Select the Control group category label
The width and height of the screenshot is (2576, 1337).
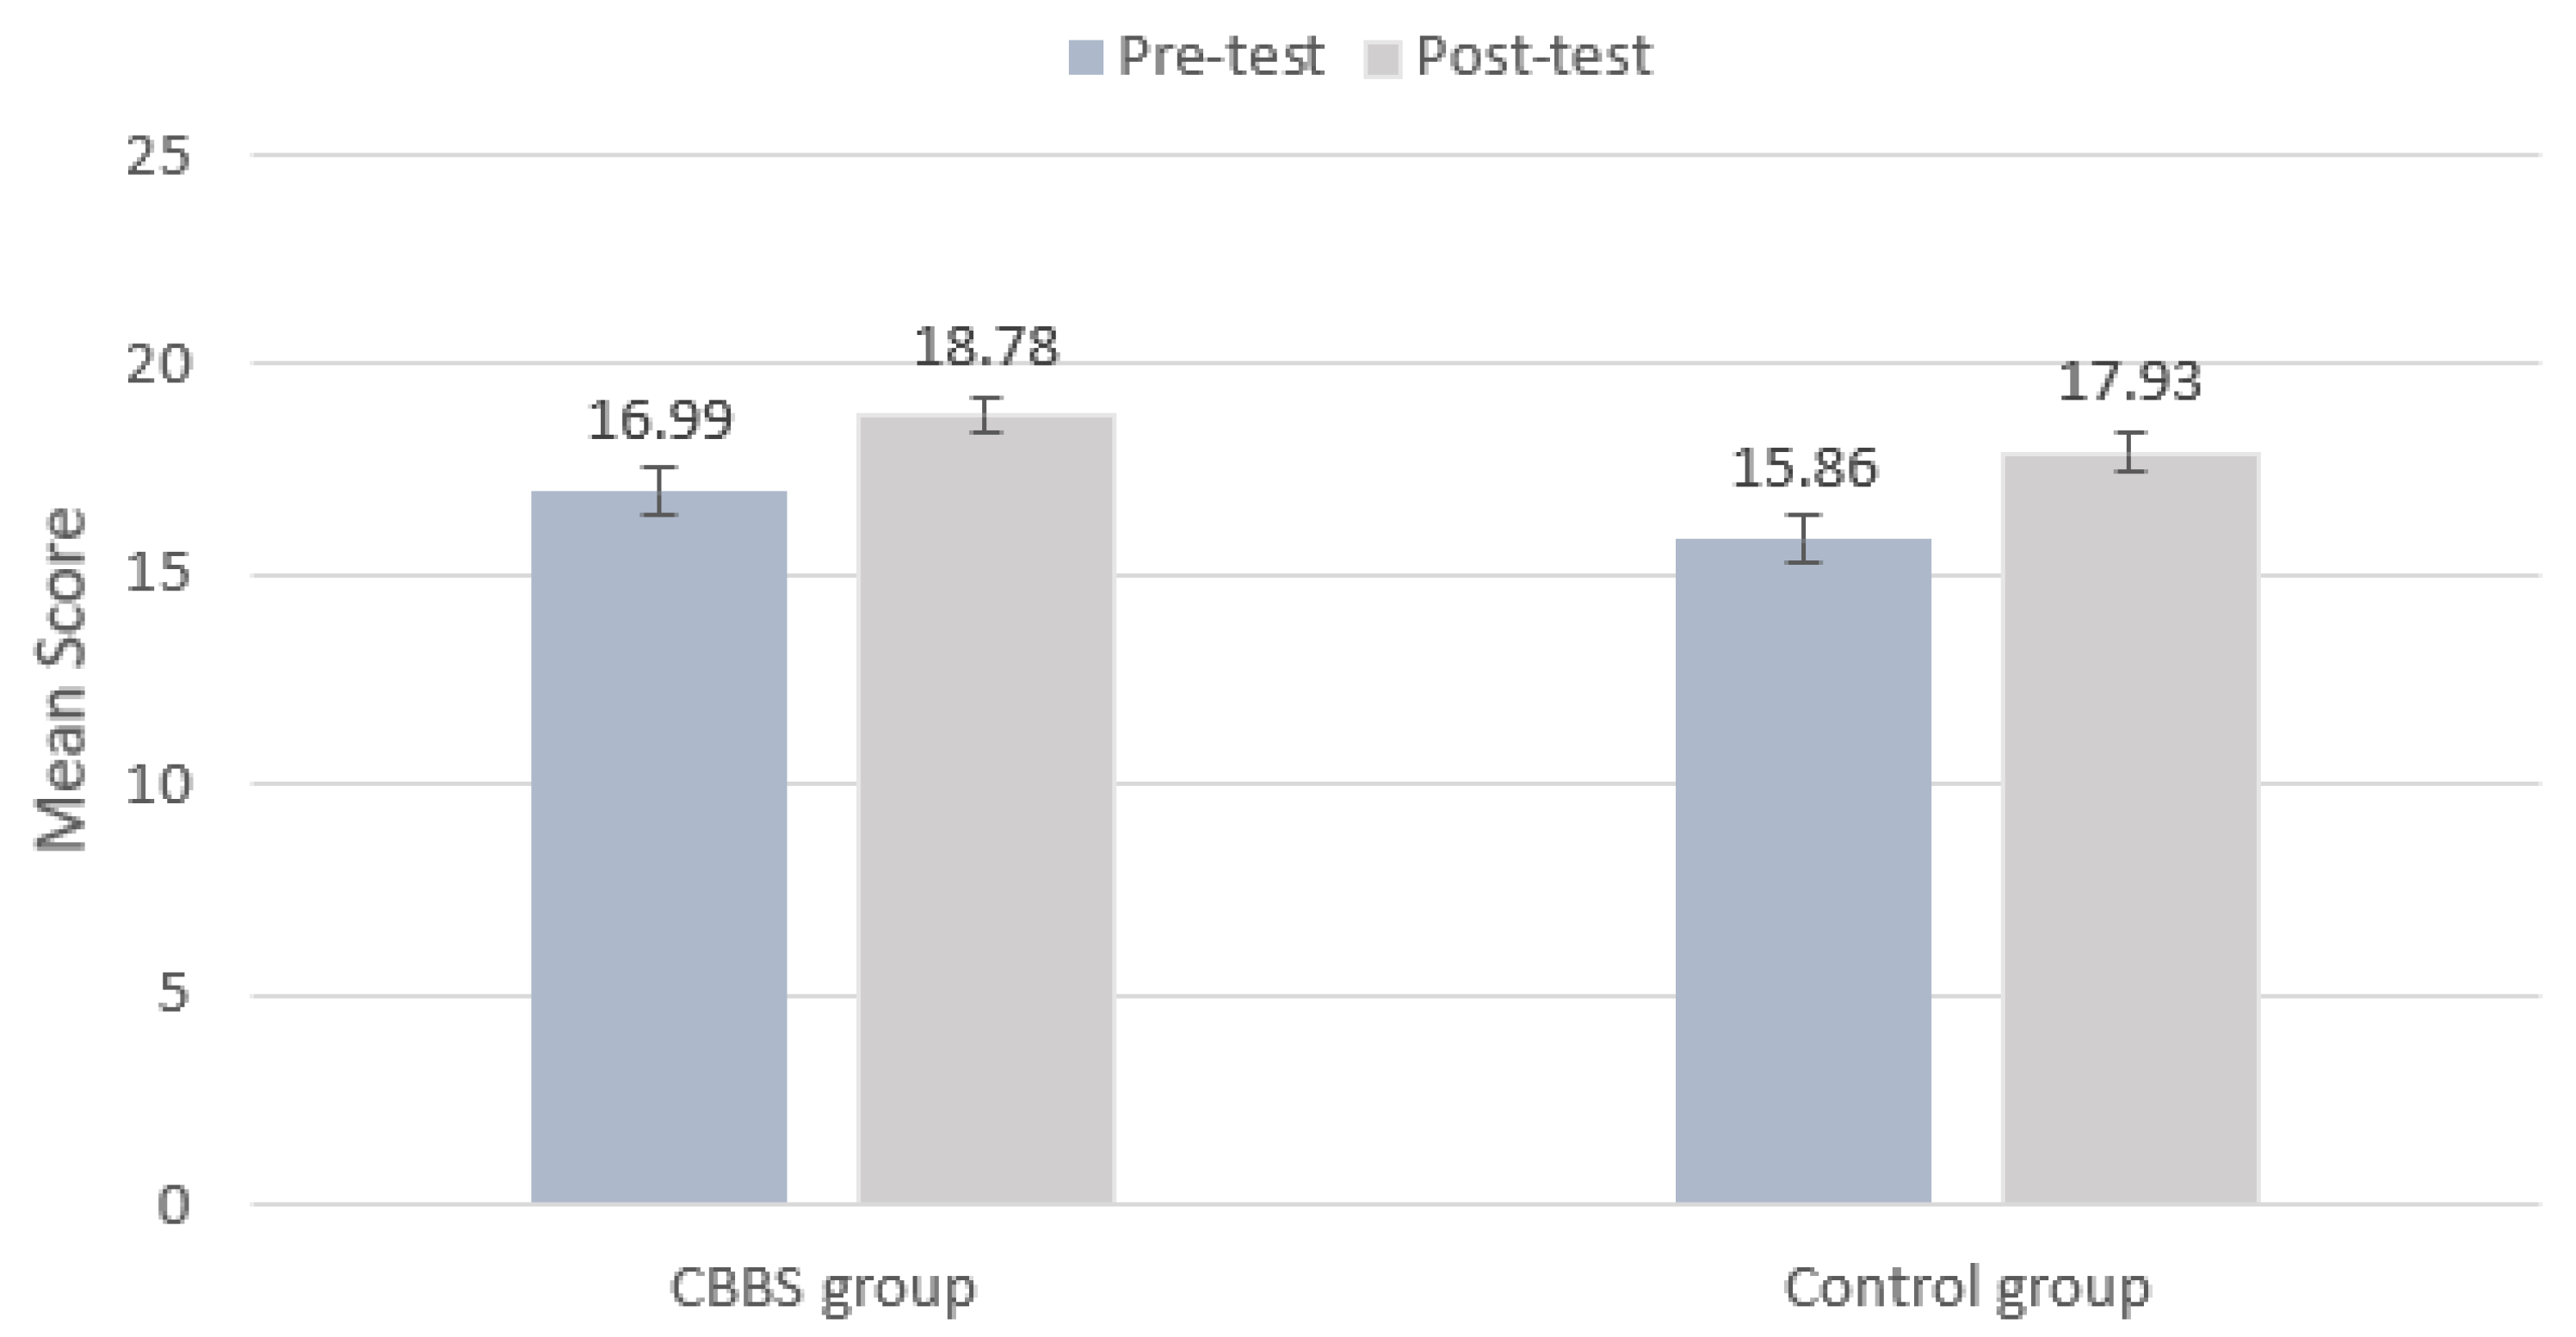[x=1966, y=1288]
